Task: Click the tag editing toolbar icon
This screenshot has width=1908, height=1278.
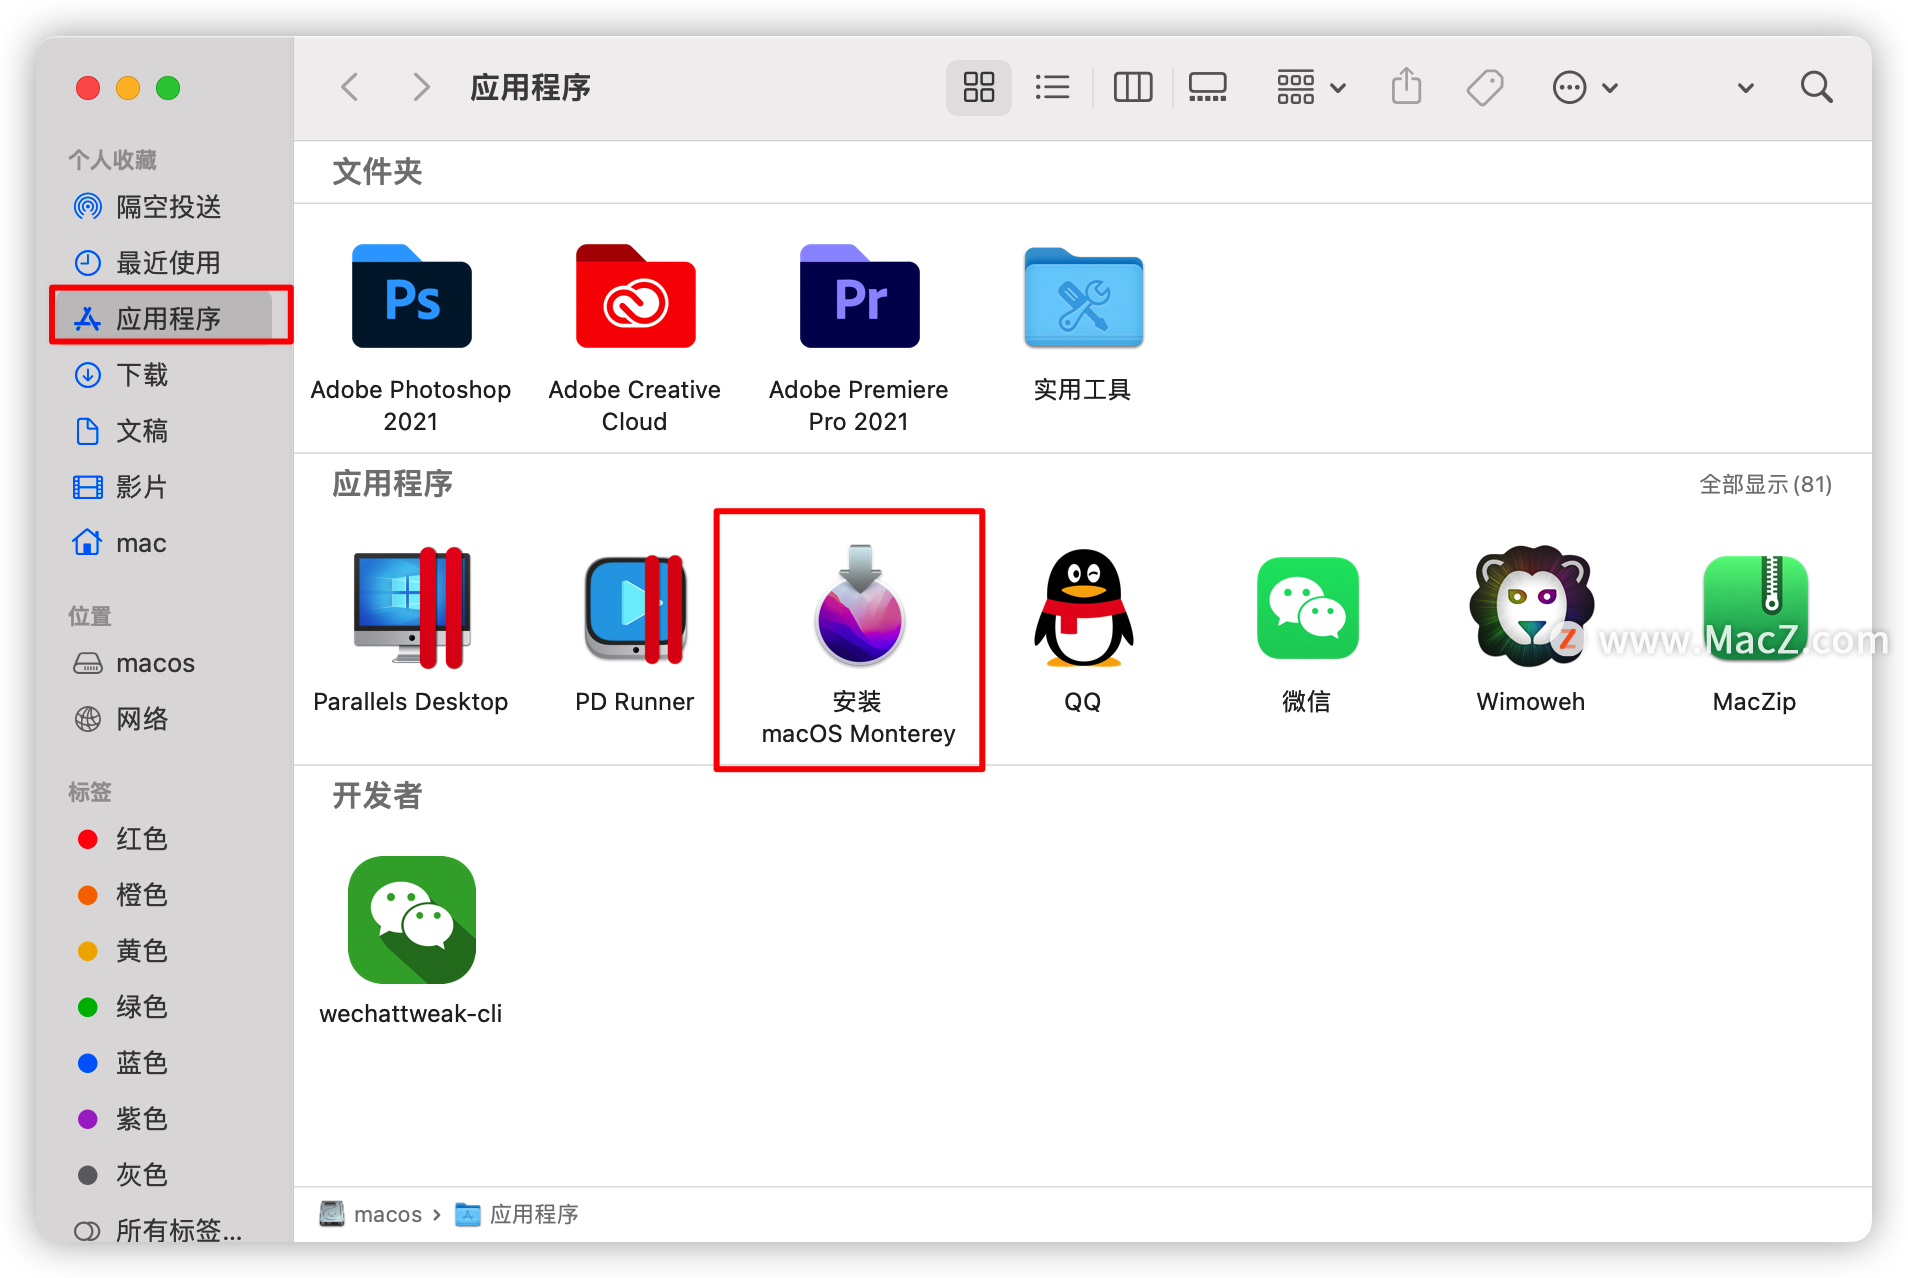Action: click(x=1485, y=87)
